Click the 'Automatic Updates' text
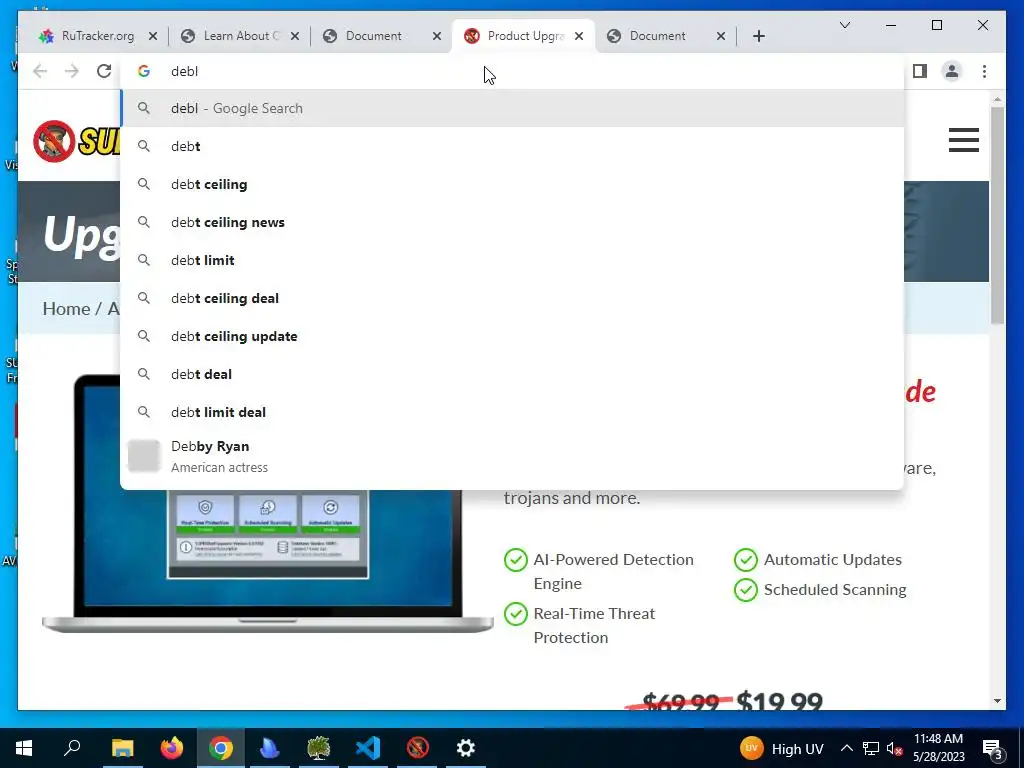The image size is (1024, 768). point(833,560)
